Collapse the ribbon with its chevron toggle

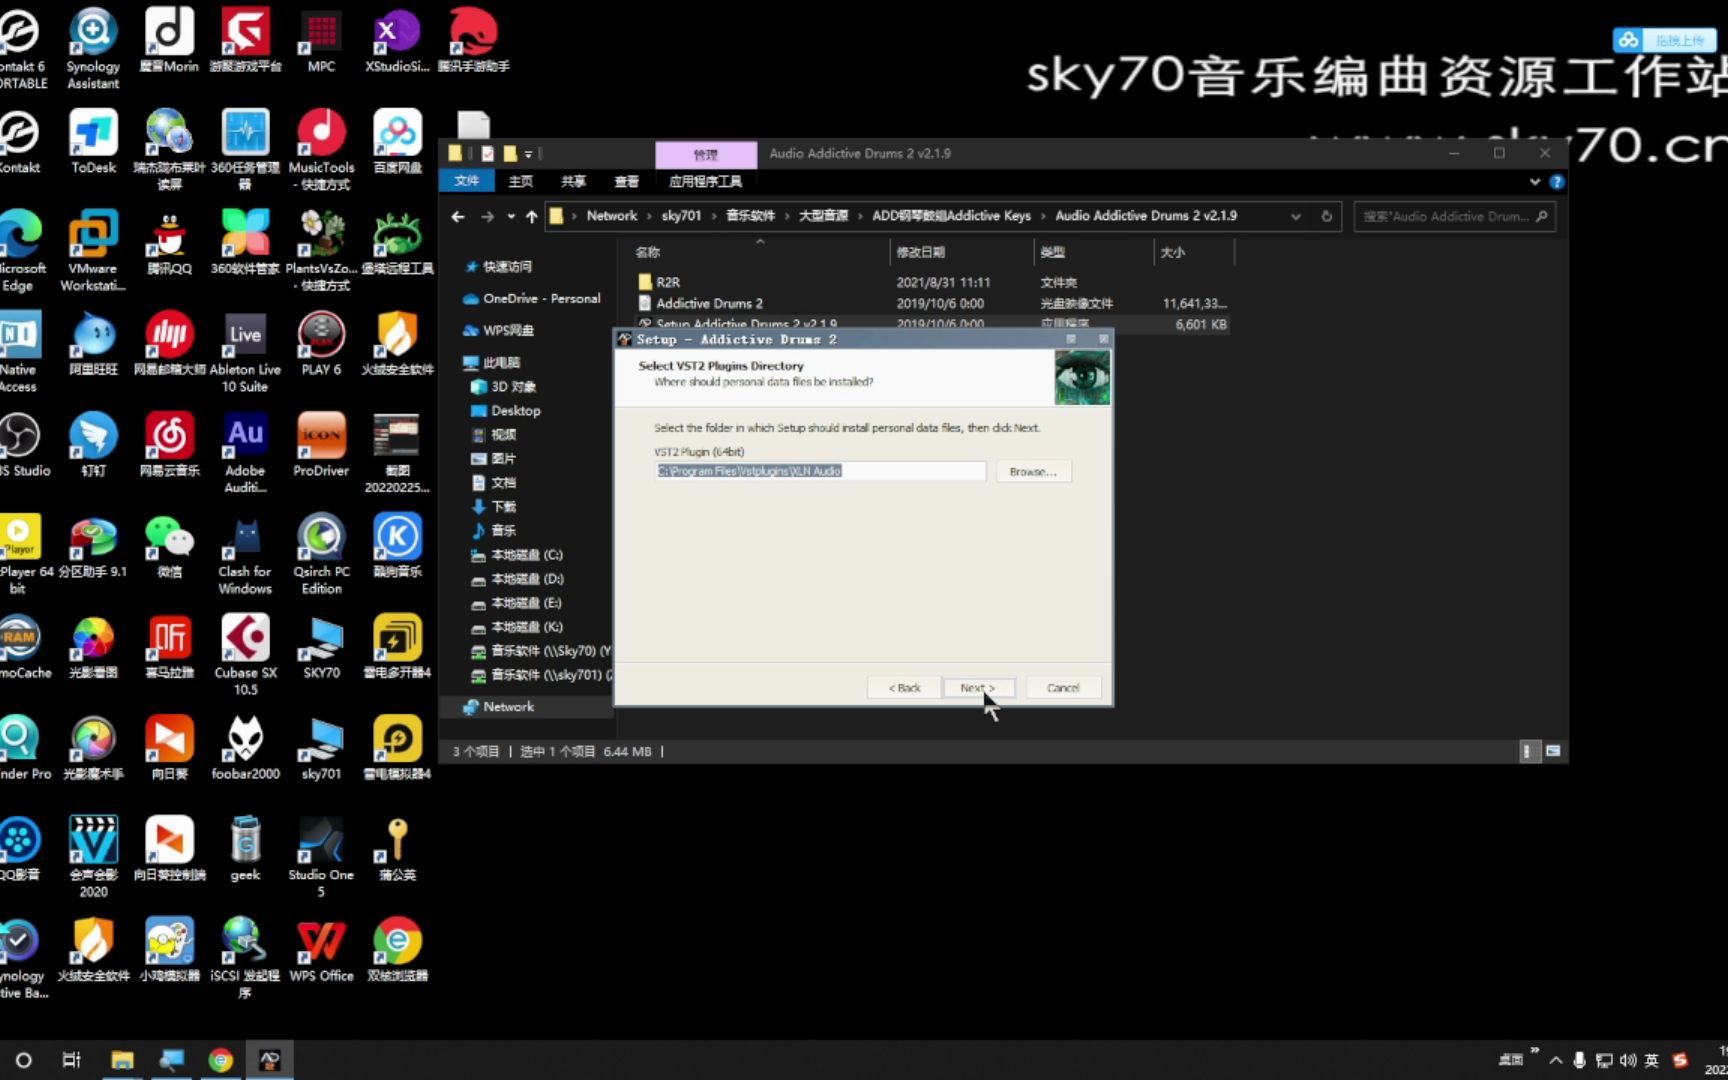click(1535, 181)
